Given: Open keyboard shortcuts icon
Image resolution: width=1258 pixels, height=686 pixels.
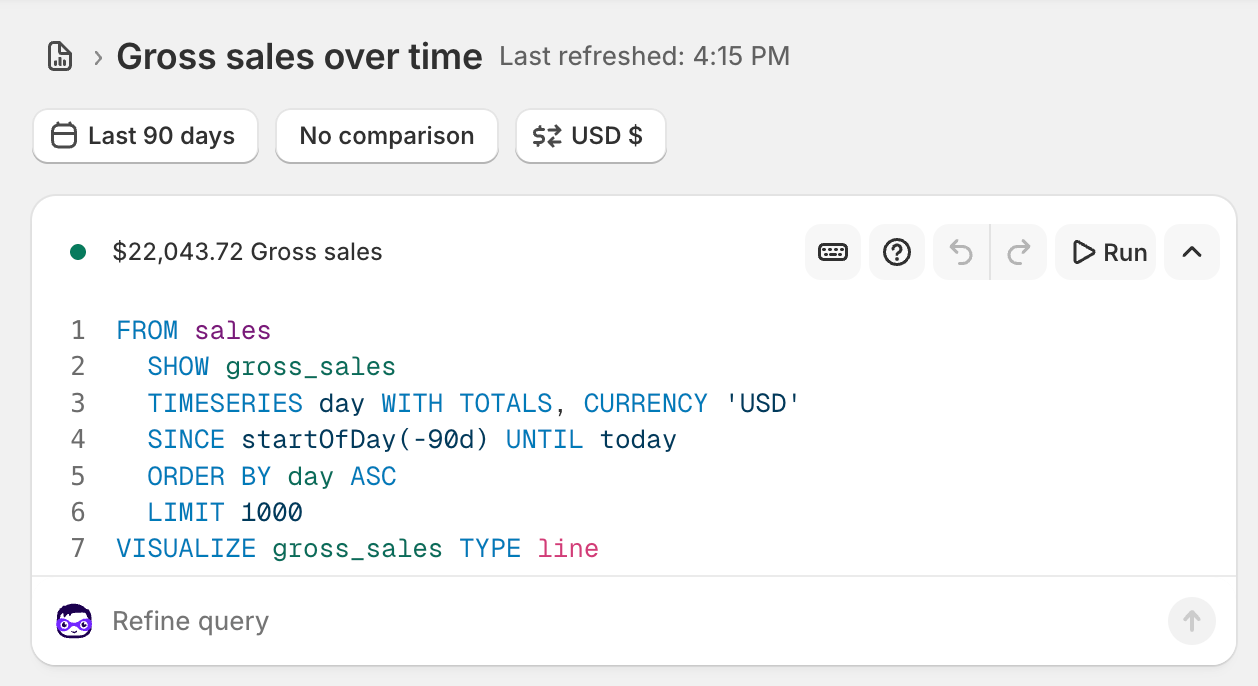Looking at the screenshot, I should (x=833, y=252).
